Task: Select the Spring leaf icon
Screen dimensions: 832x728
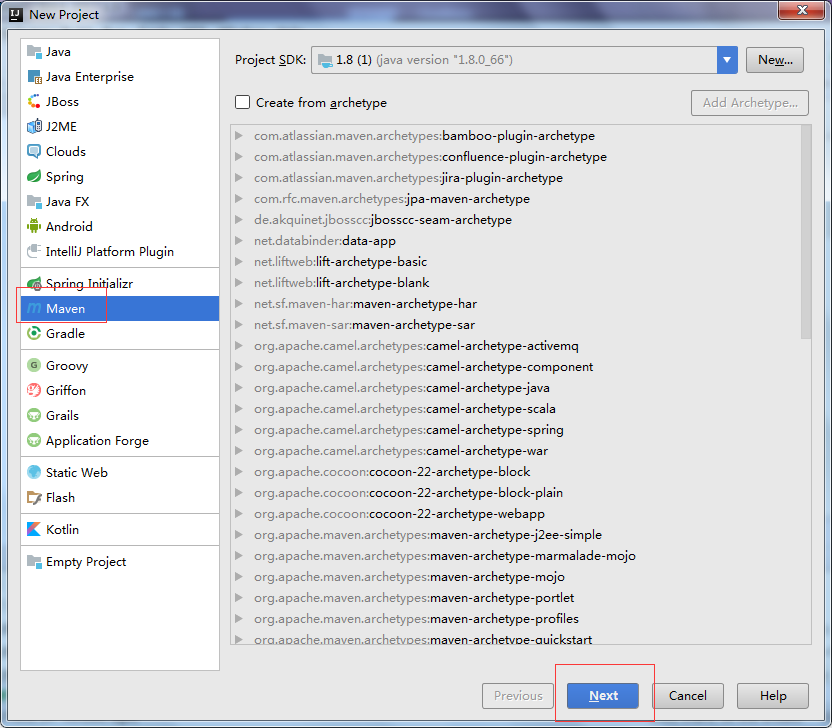Action: (x=34, y=176)
